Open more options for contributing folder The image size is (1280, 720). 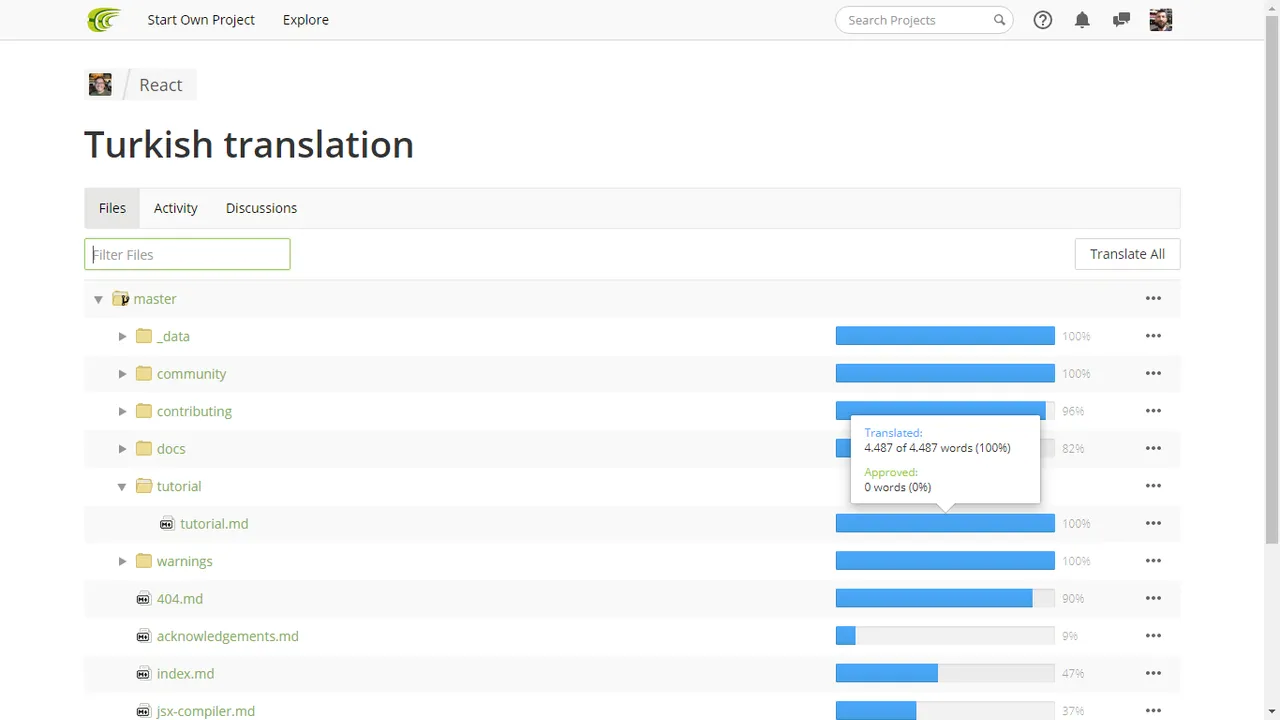(x=1153, y=411)
